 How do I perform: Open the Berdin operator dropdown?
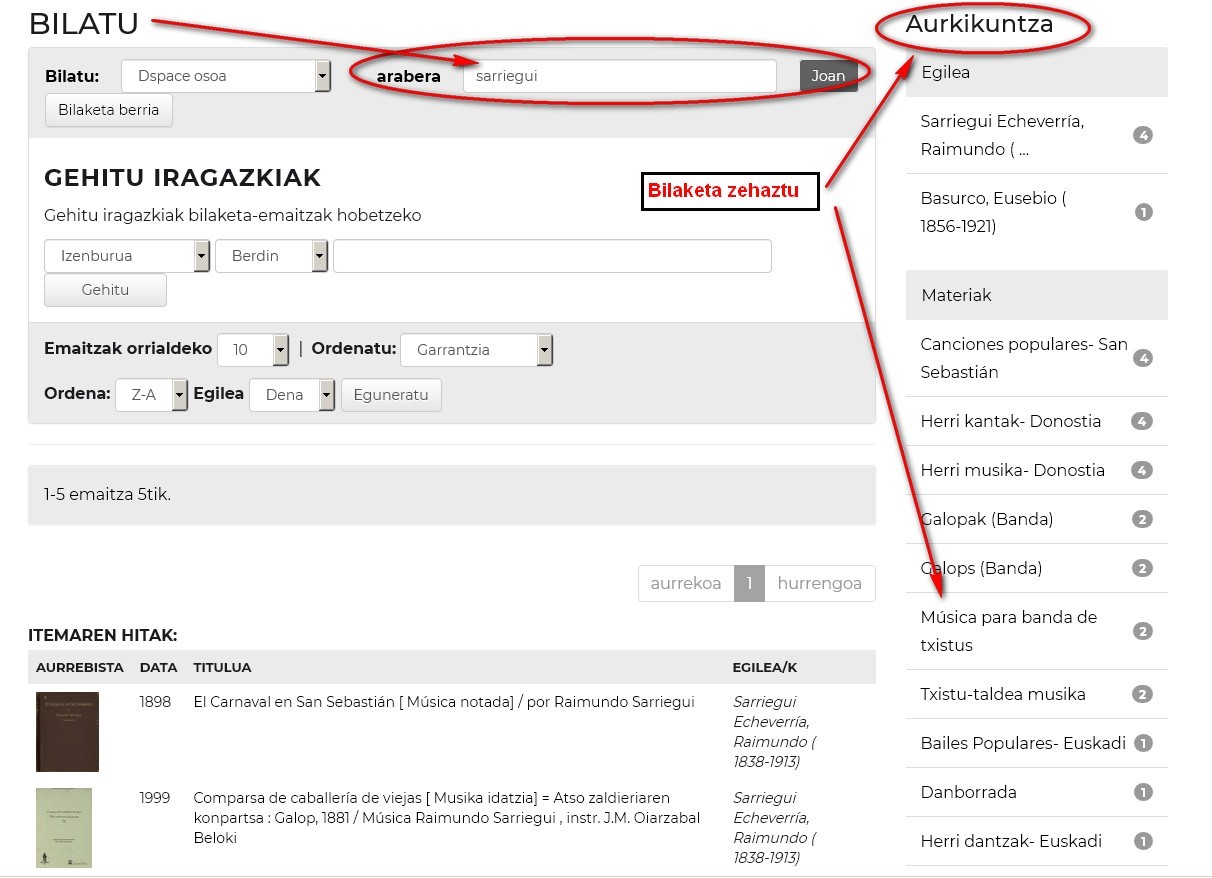pyautogui.click(x=271, y=256)
